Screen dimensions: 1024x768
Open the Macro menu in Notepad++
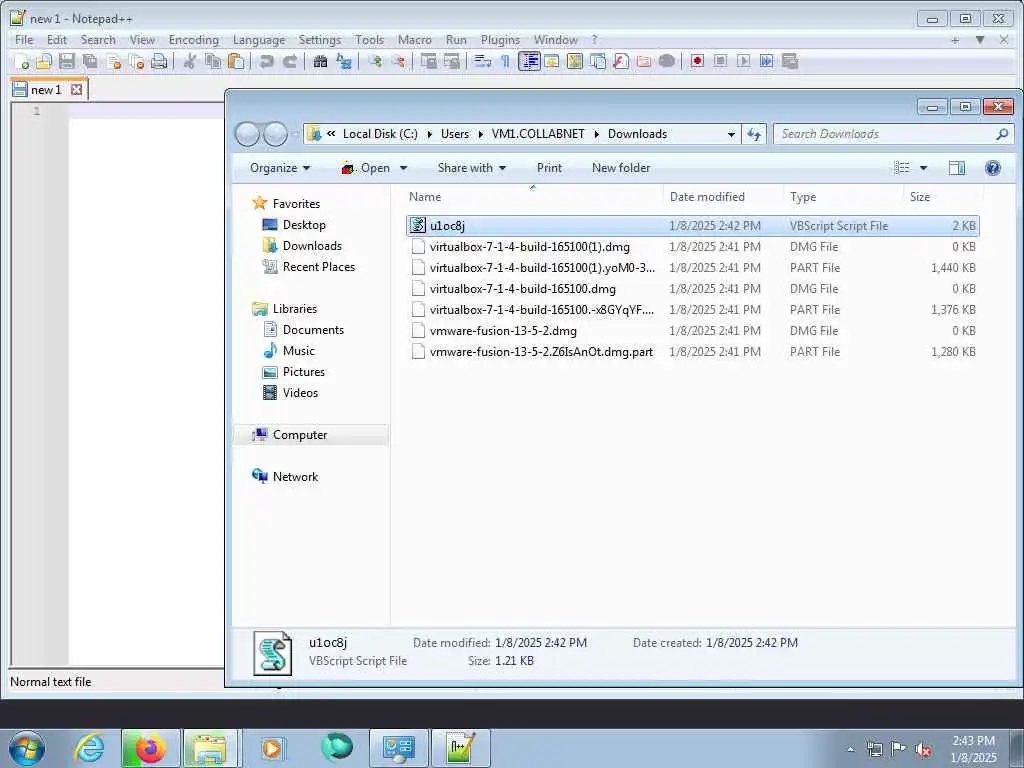point(415,40)
